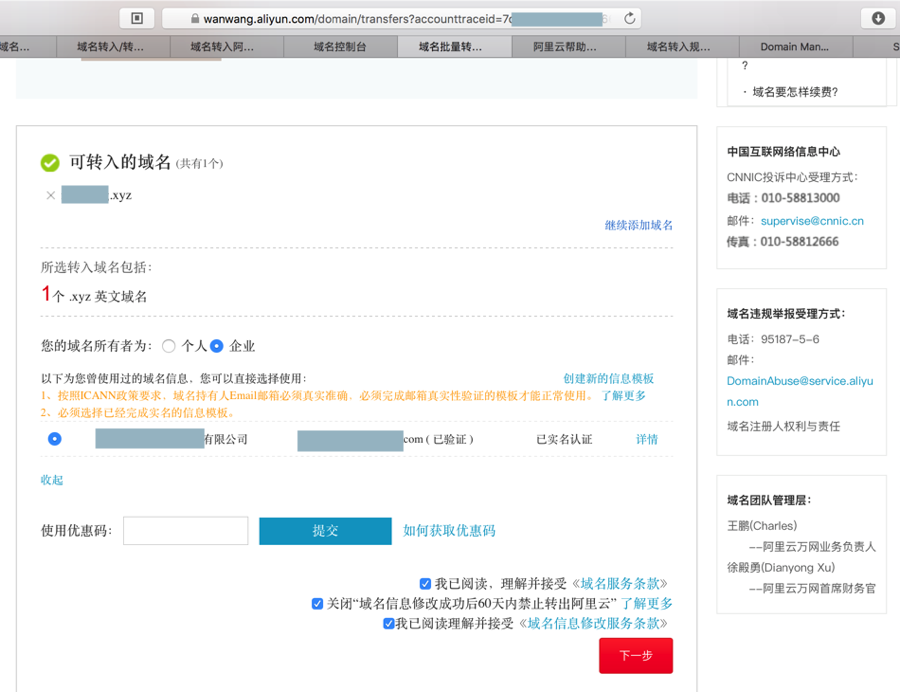
Task: Remove the .xyz domain with the X icon
Action: (x=51, y=195)
